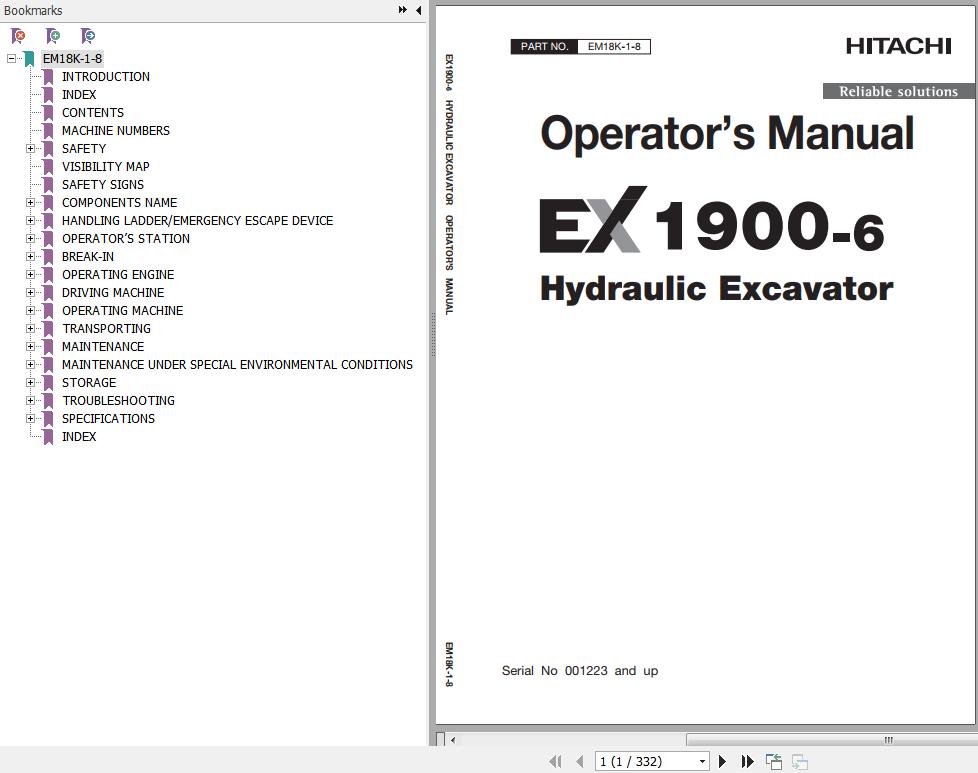Expand the SPECIFICATIONS bookmark

[x=30, y=419]
